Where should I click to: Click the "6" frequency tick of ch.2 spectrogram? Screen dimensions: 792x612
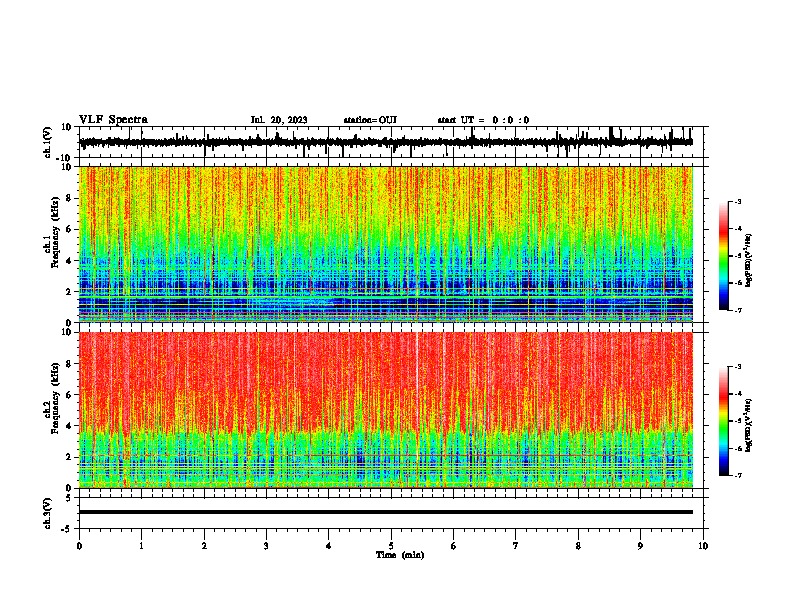[x=69, y=395]
